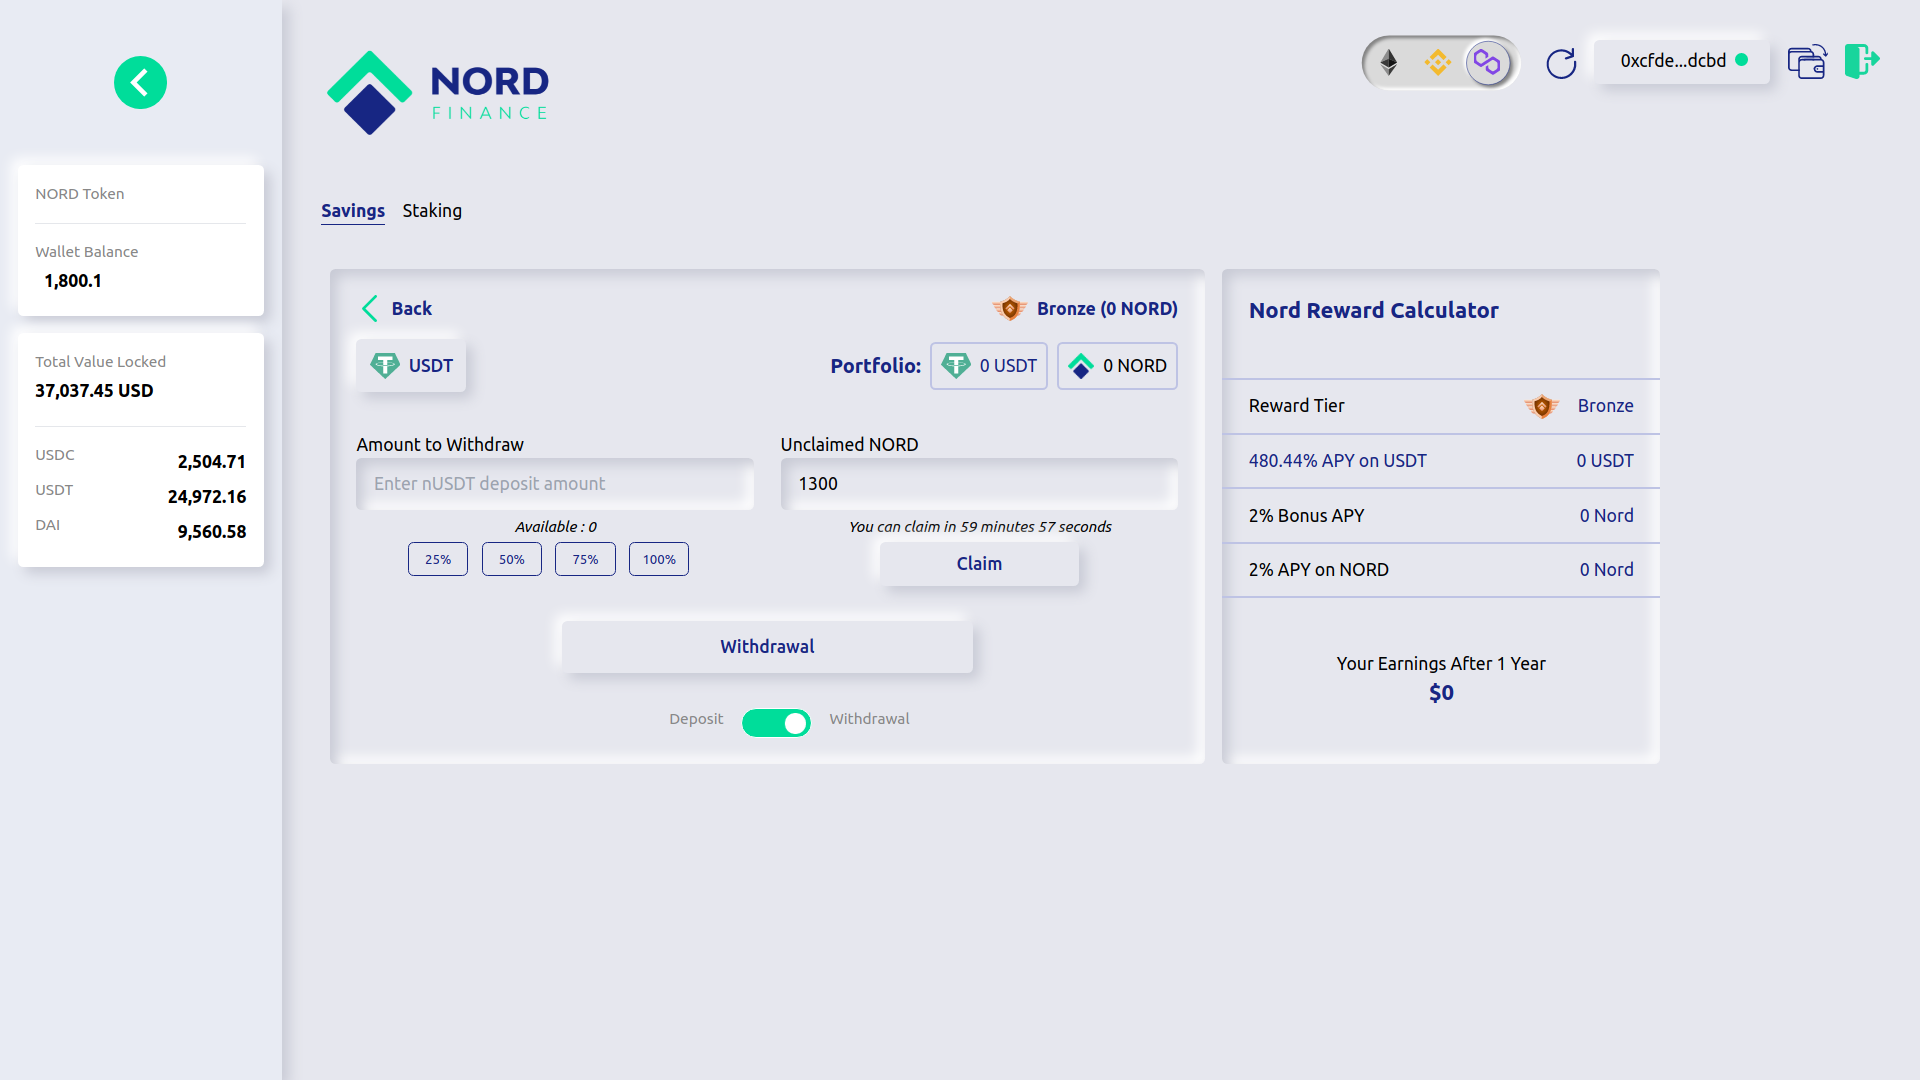Click the Wallet Balance label
This screenshot has width=1920, height=1080.
point(87,252)
